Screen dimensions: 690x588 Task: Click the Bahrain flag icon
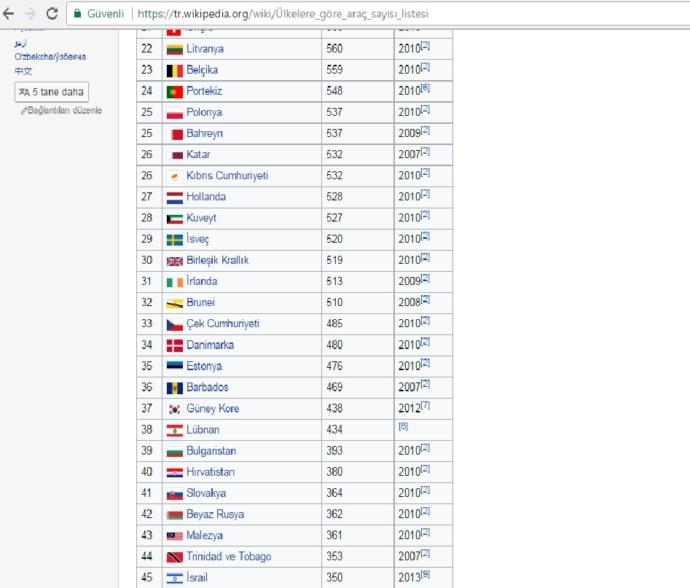coord(176,134)
